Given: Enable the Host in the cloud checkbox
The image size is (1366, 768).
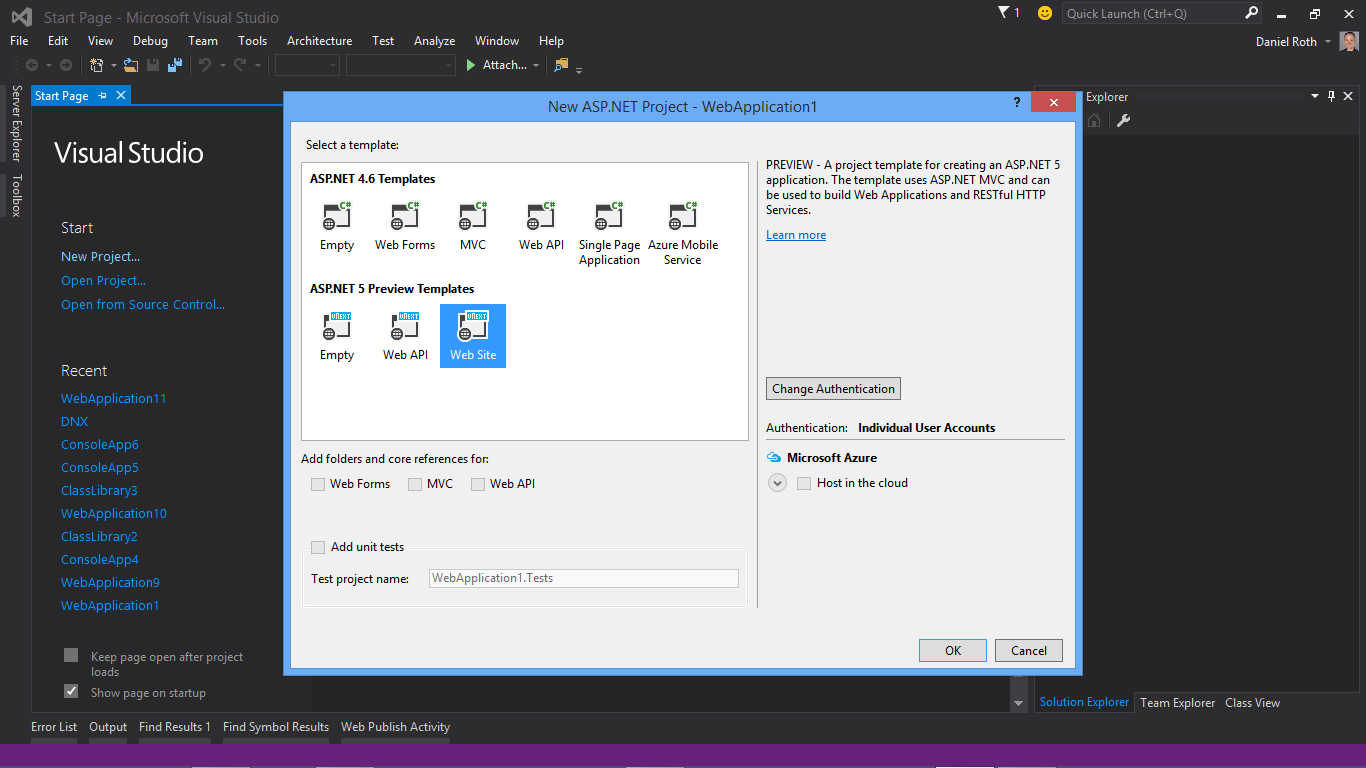Looking at the screenshot, I should click(x=804, y=483).
